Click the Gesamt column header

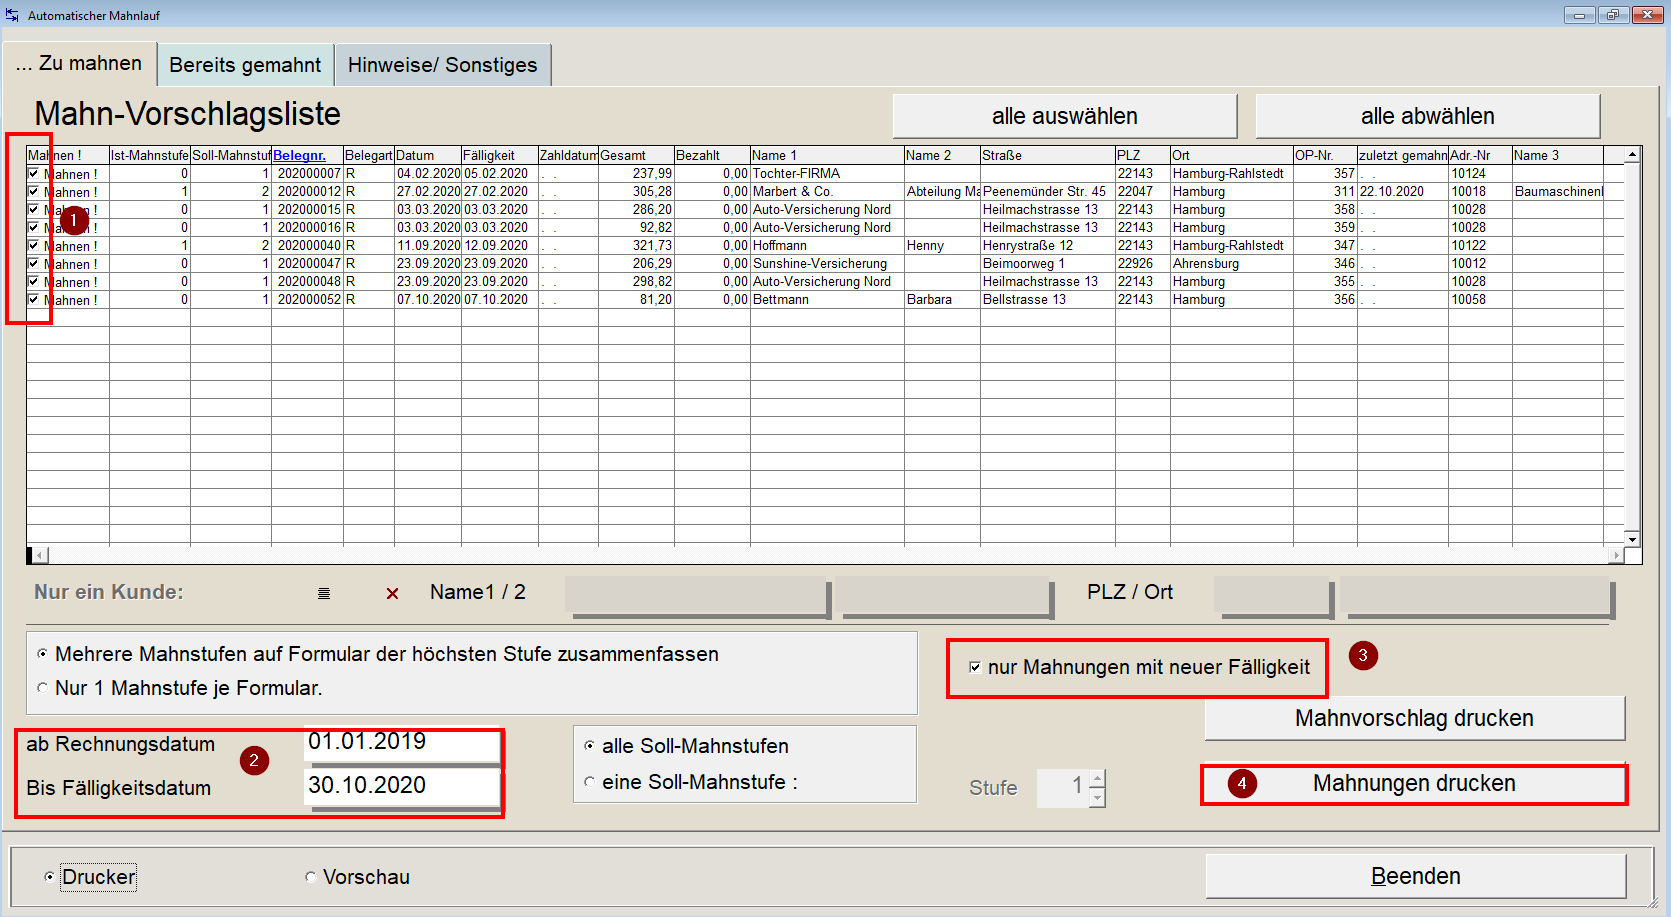point(636,155)
